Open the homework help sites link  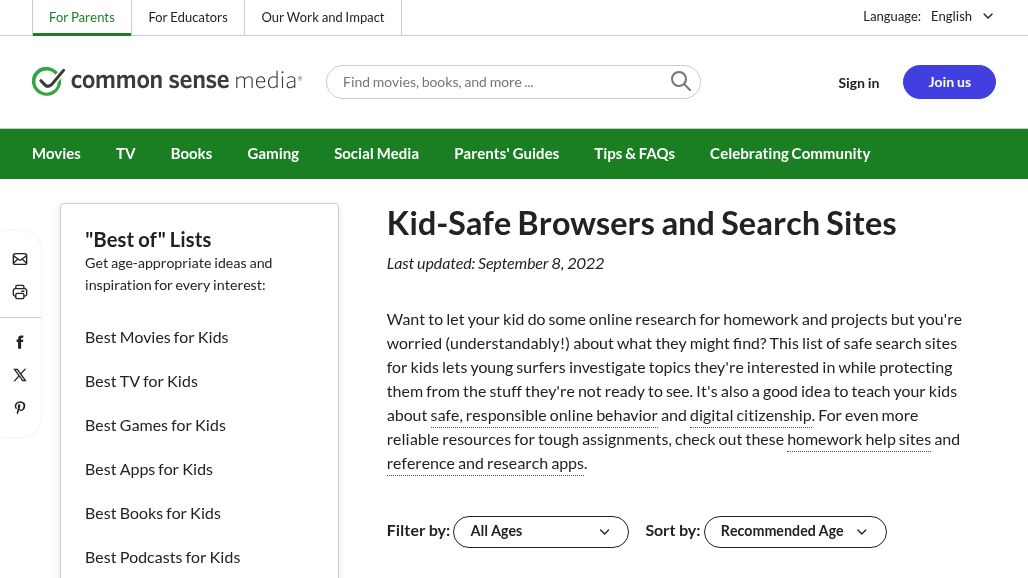click(858, 440)
